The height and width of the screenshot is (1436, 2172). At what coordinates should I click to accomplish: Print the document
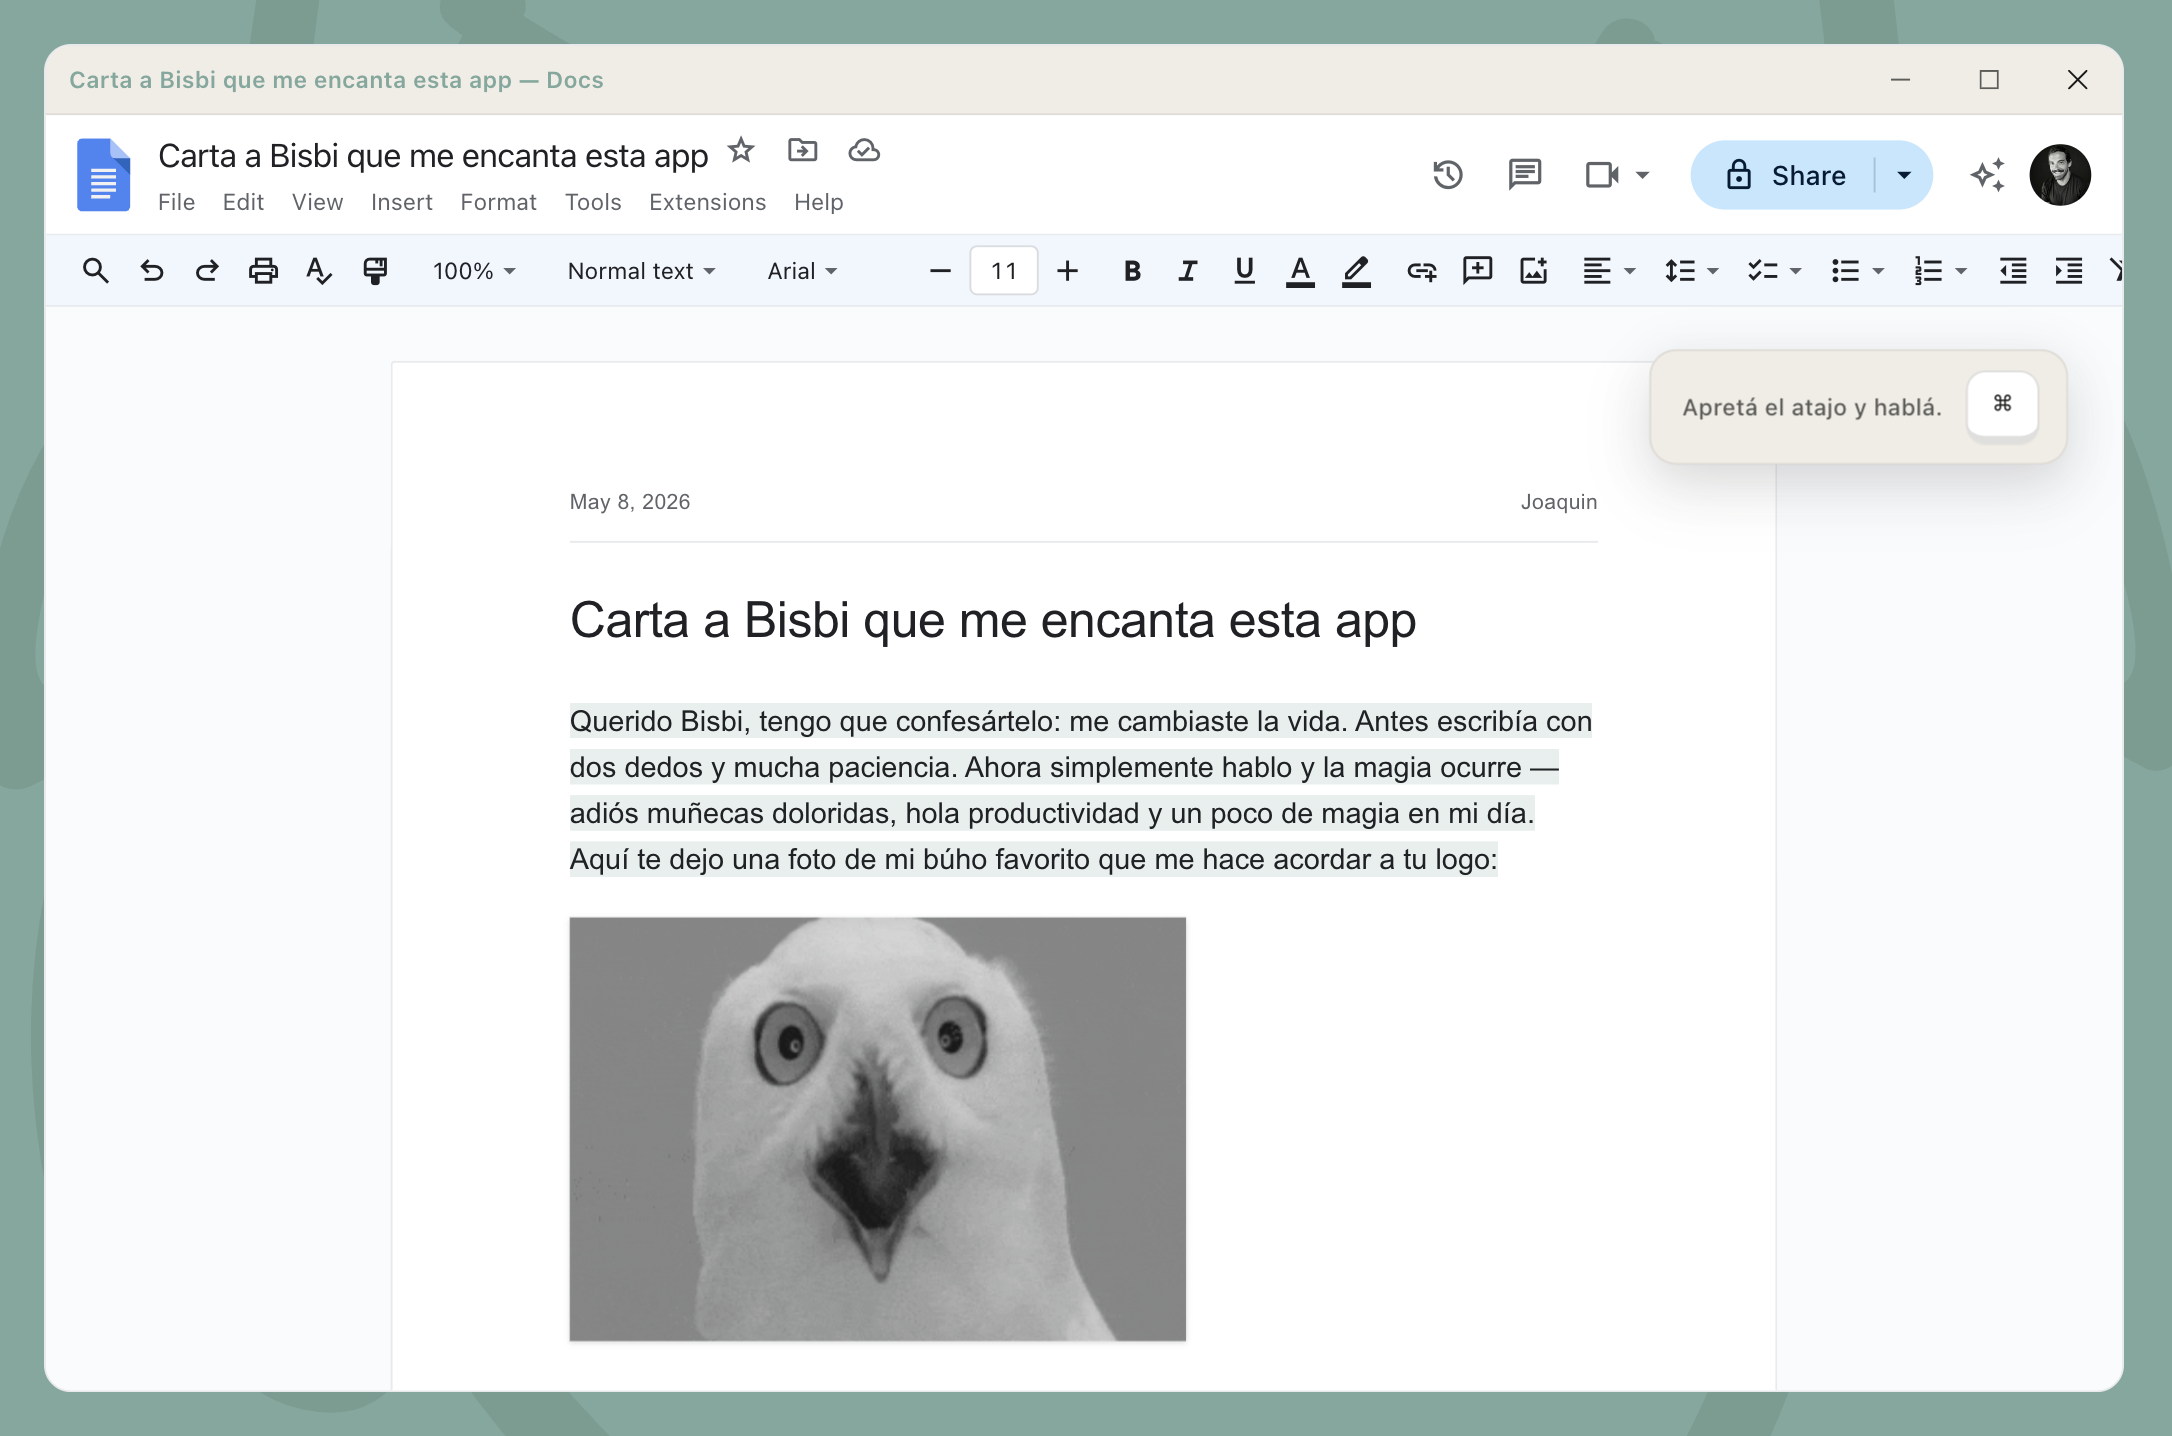[x=263, y=271]
